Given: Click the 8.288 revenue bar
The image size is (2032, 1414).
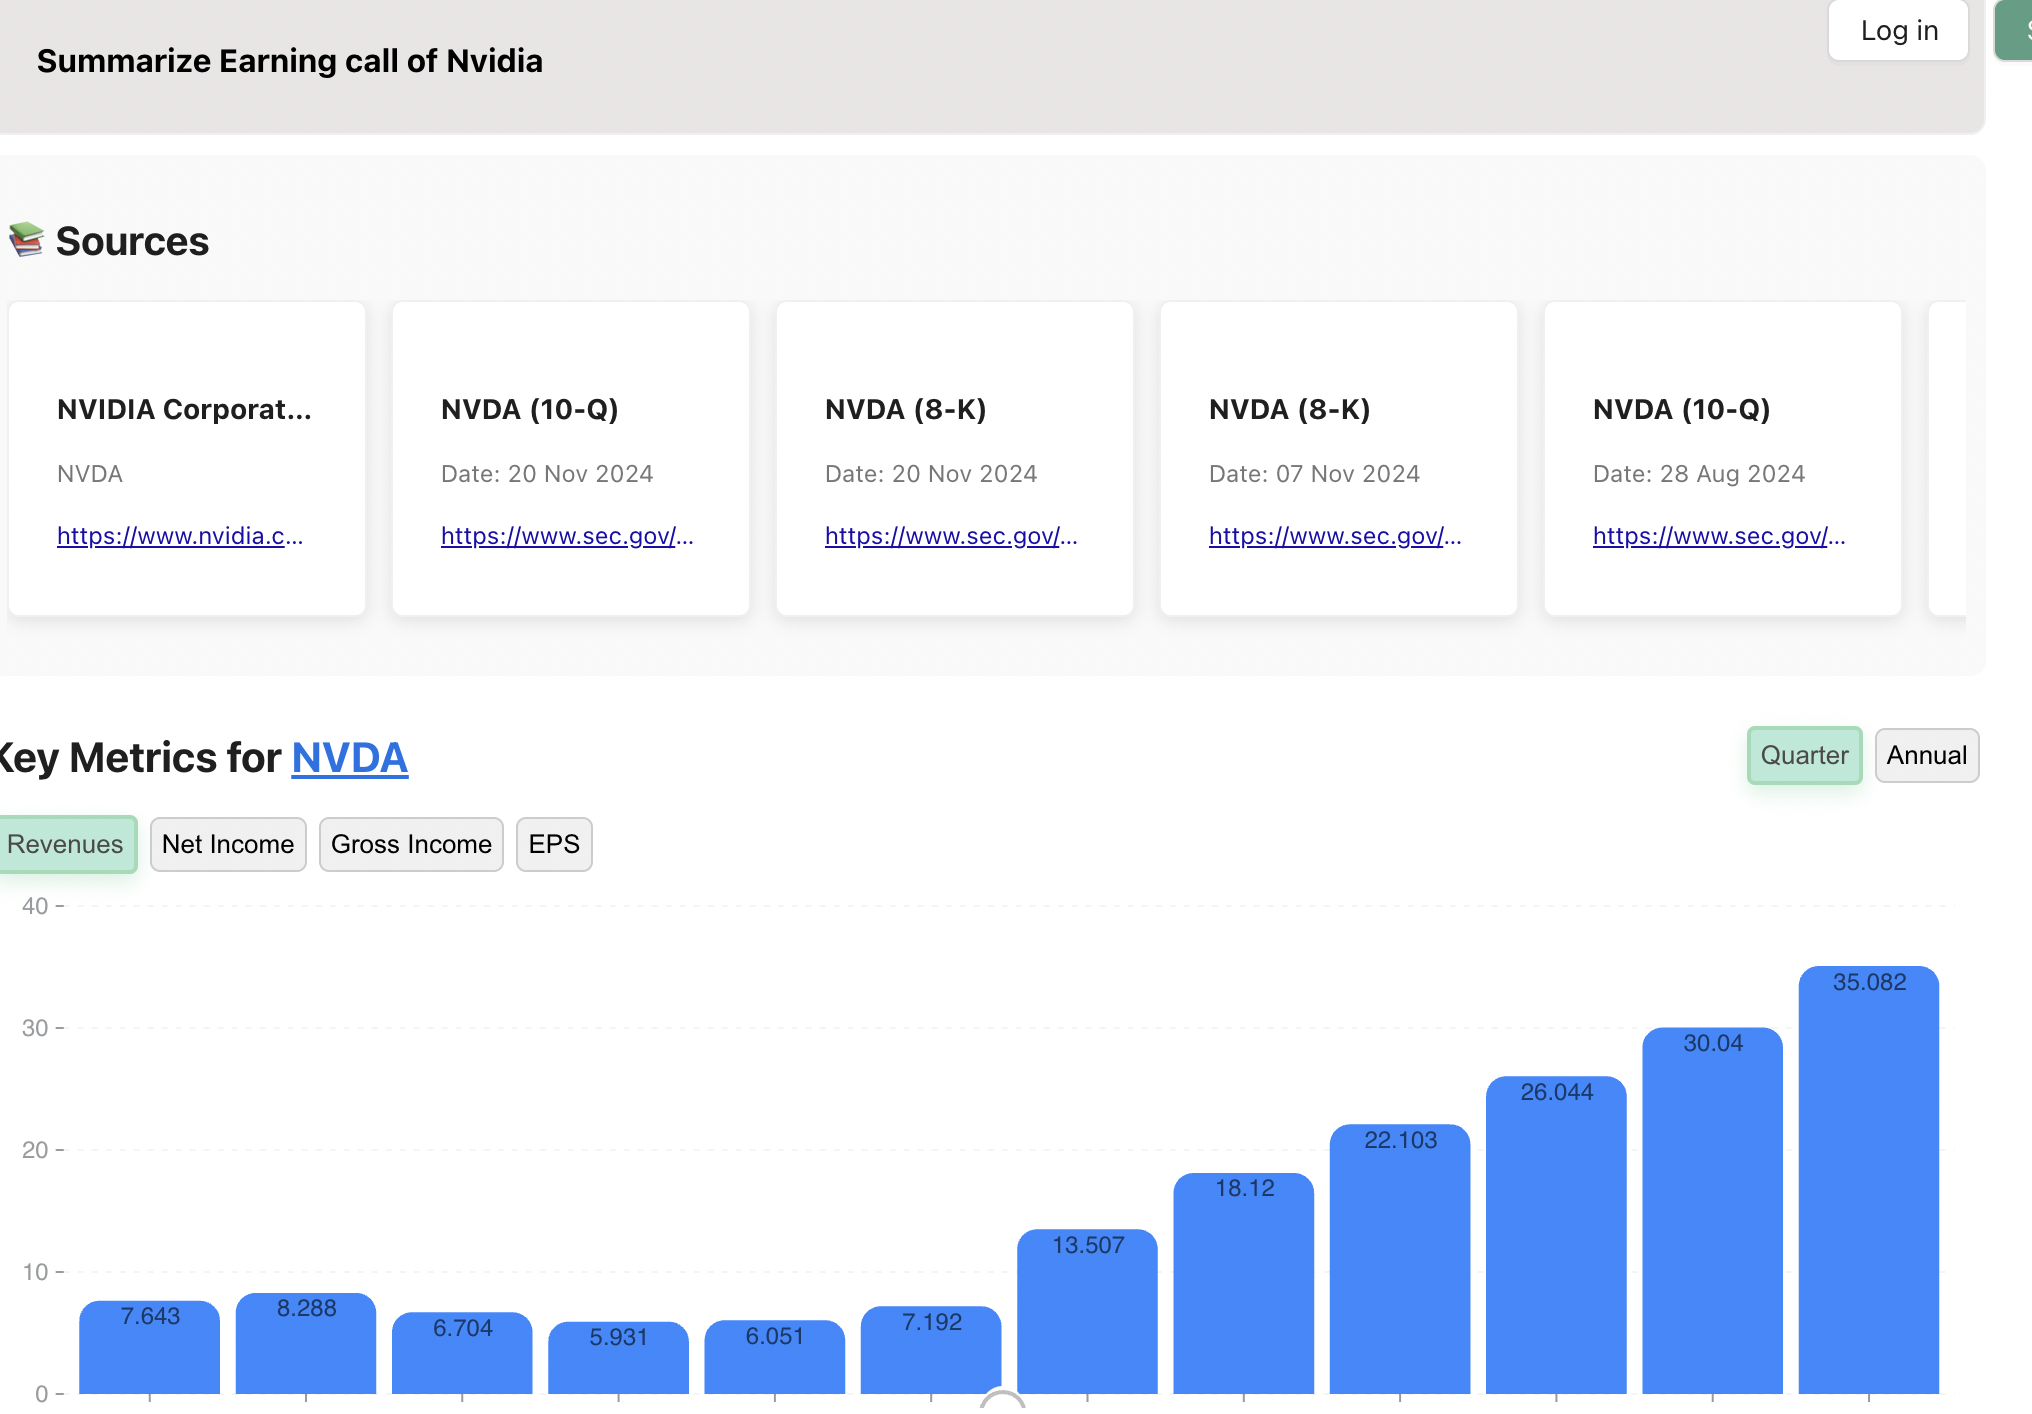Looking at the screenshot, I should [x=306, y=1343].
